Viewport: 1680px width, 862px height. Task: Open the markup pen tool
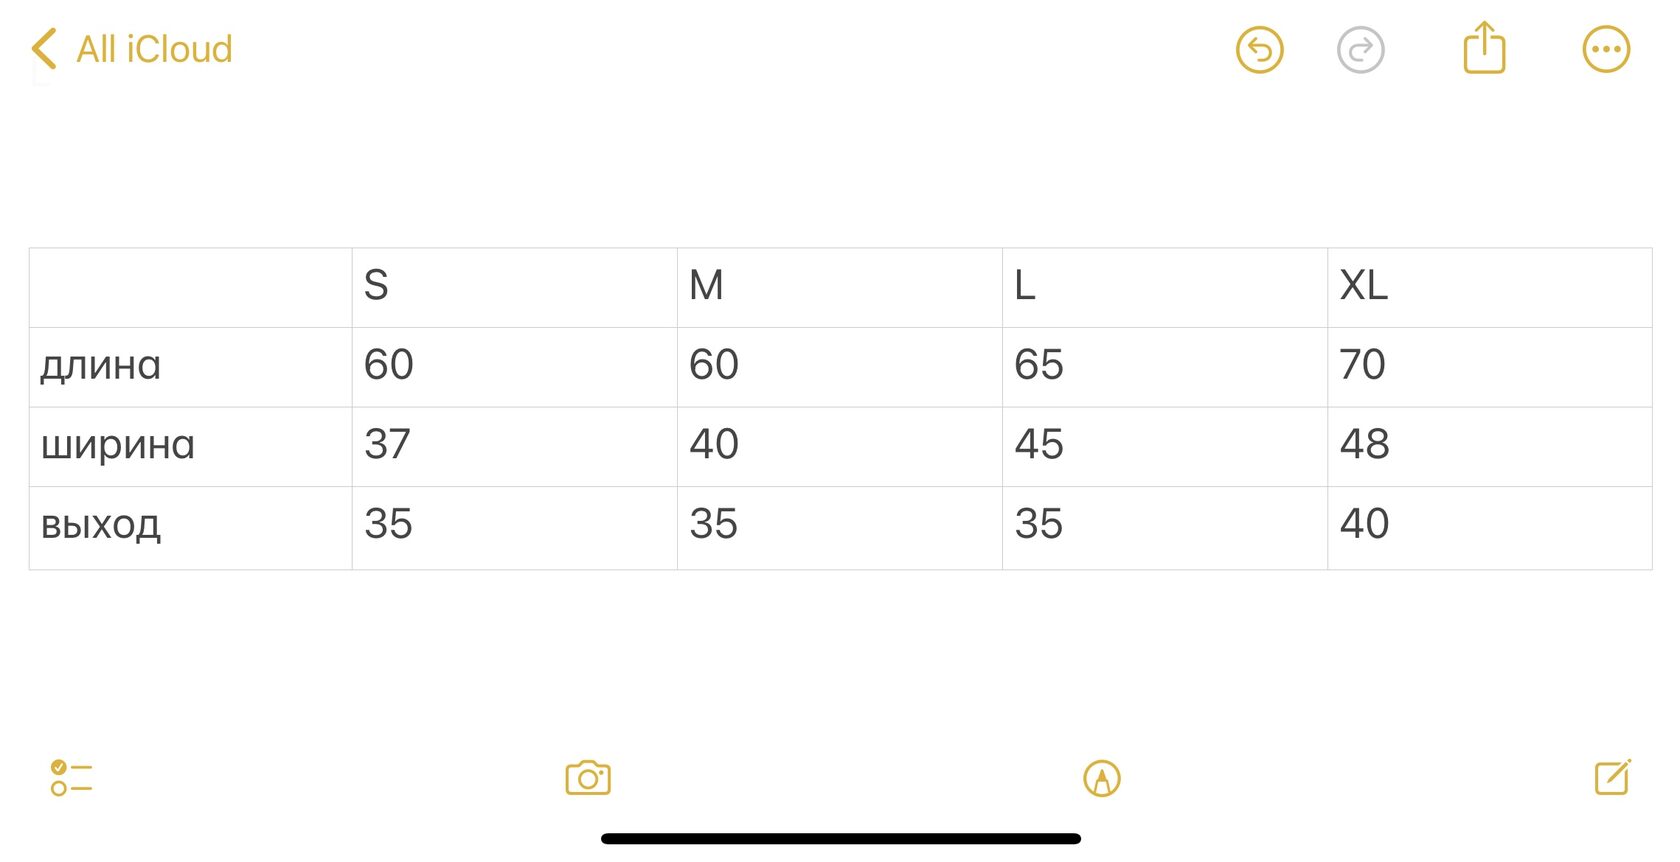pyautogui.click(x=1102, y=778)
